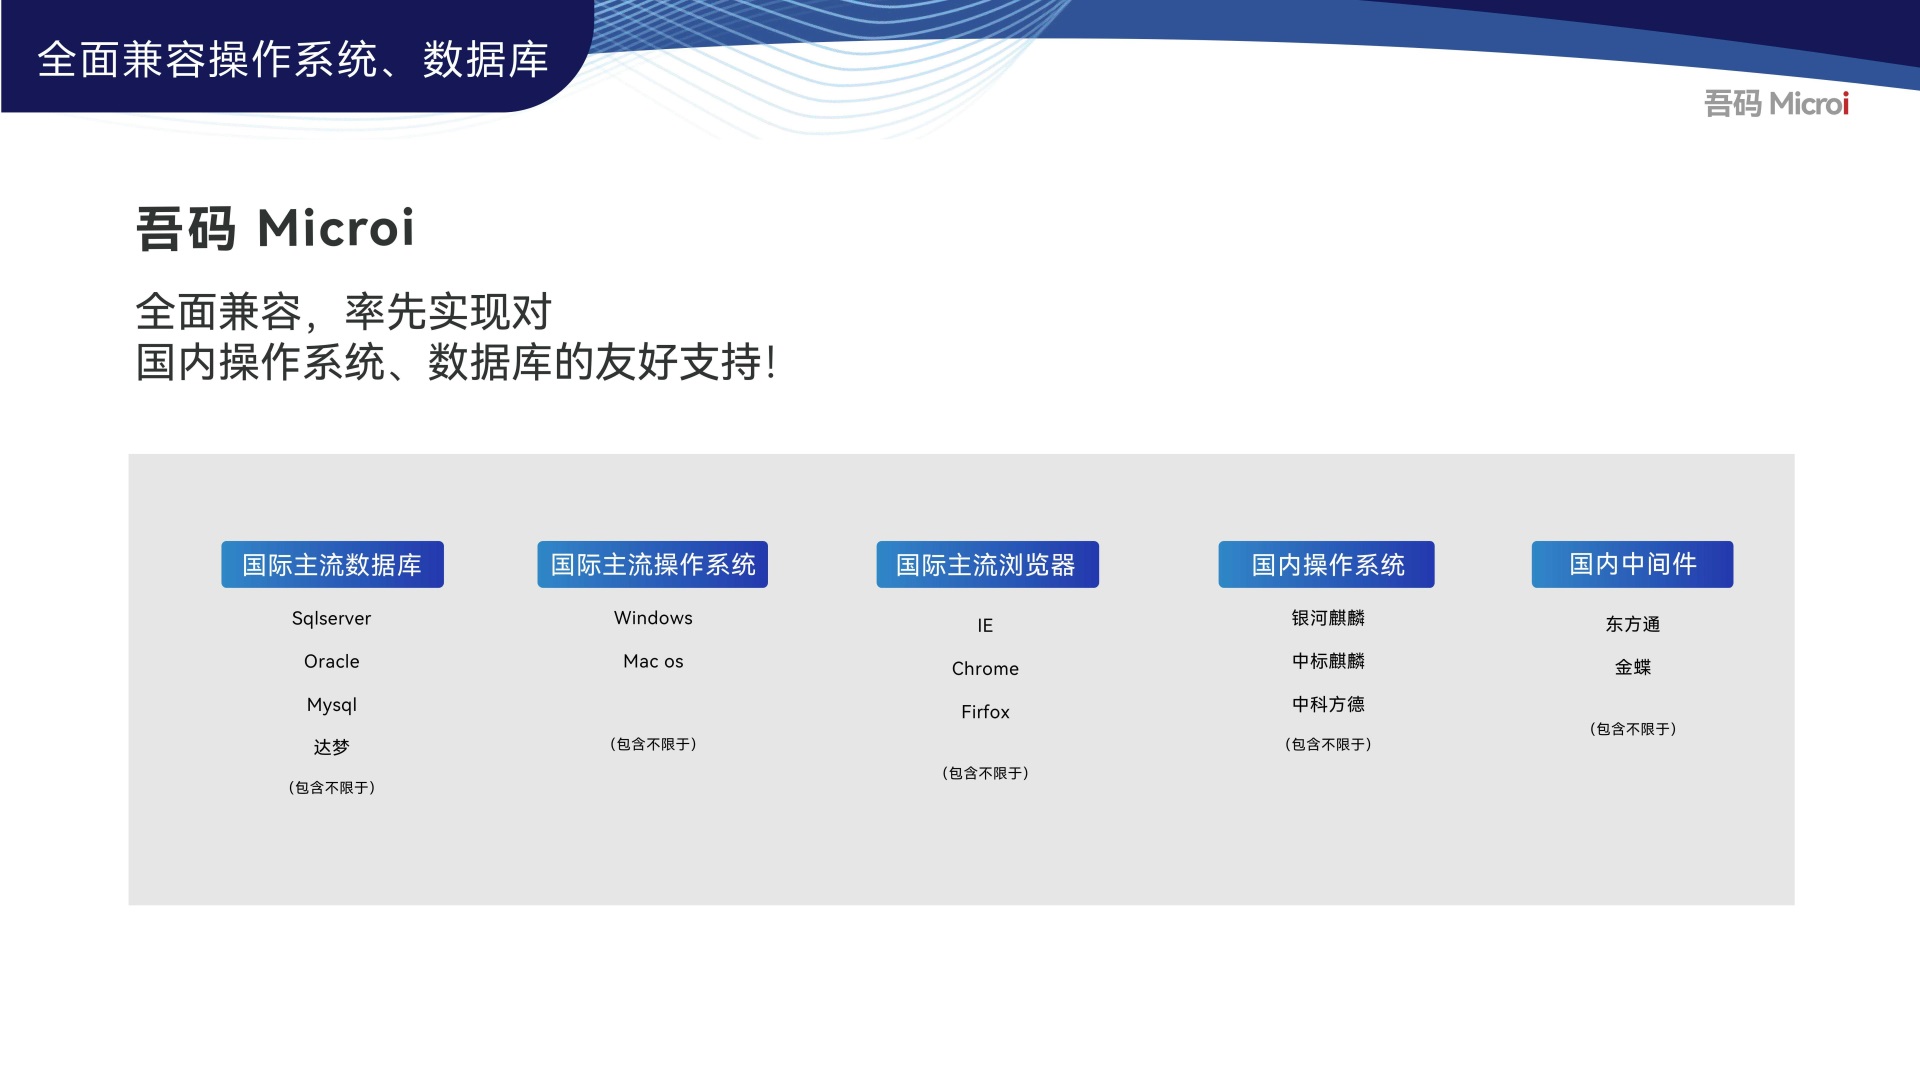Click the 国内中间件 blue label
Screen dimensions: 1920x1080
click(x=1632, y=564)
